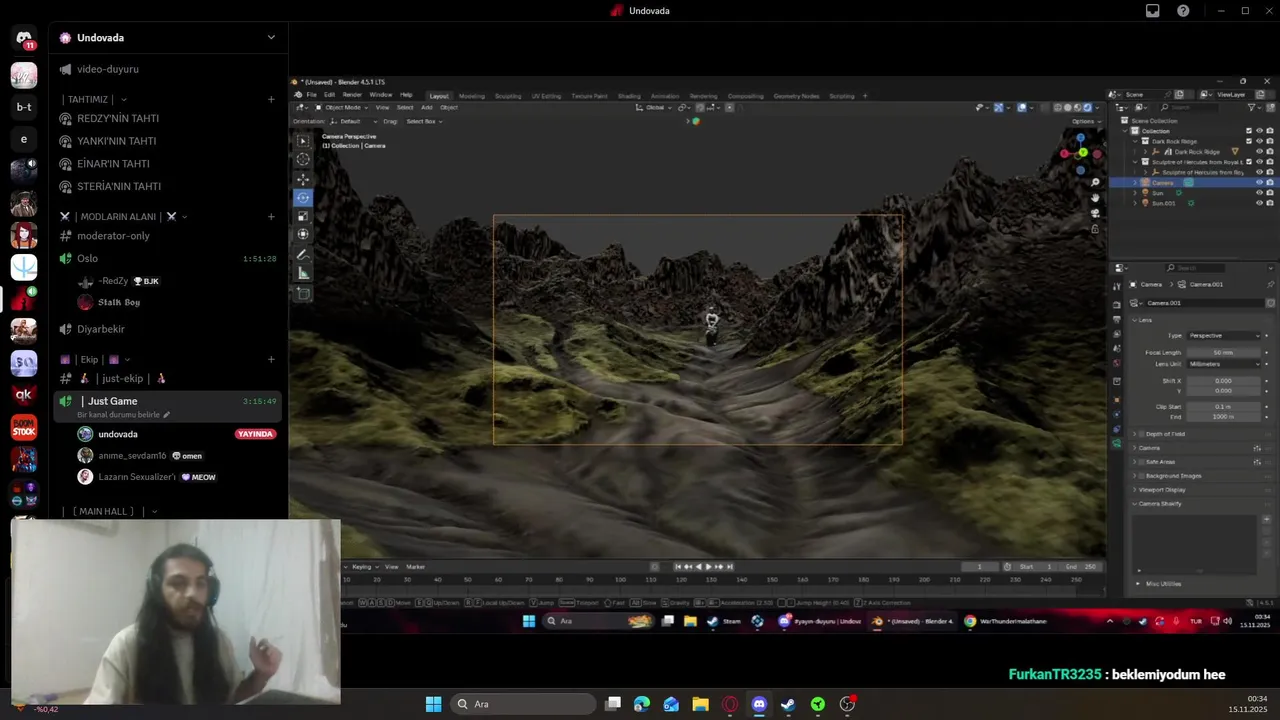Select the Cursor tool in Blender toolbar

(303, 159)
